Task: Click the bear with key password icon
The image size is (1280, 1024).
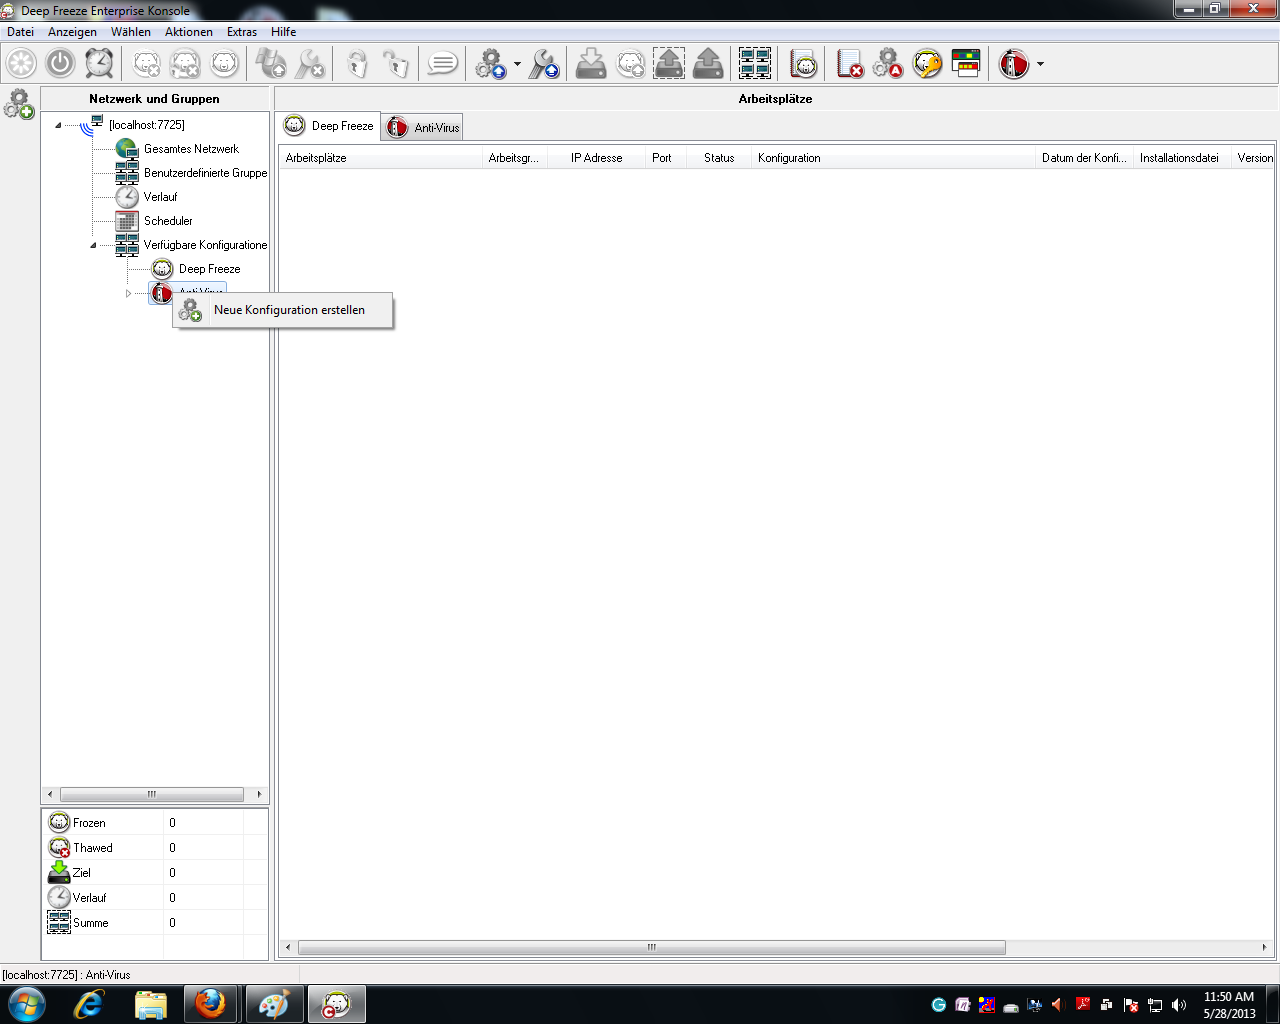Action: pos(927,64)
